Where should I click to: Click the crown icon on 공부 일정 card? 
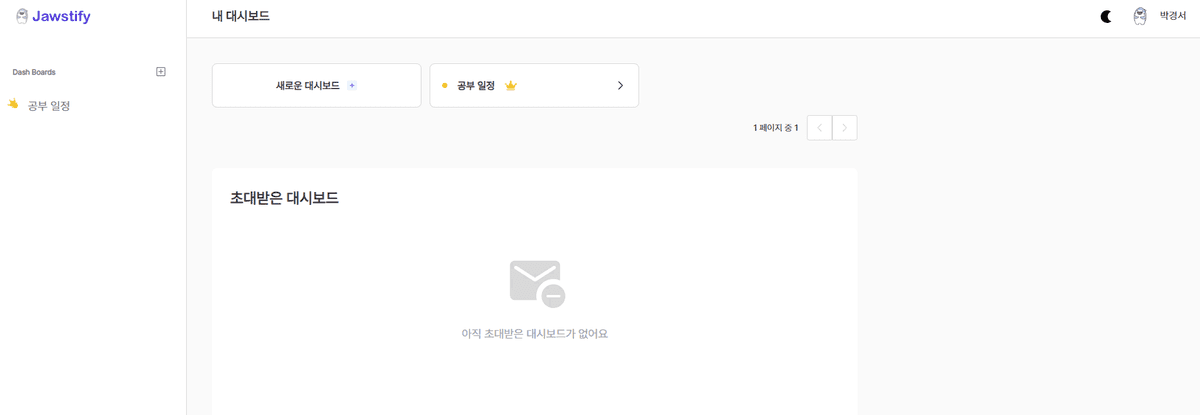[x=510, y=86]
